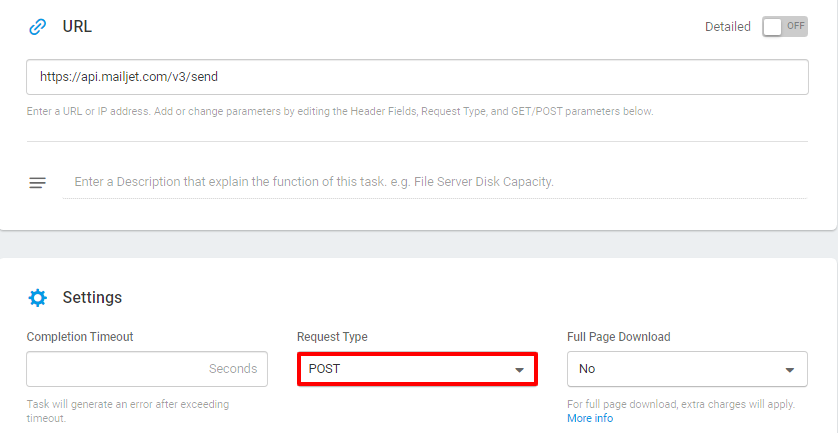838x433 pixels.
Task: Click the blue Settings gear icon
Action: 37,298
